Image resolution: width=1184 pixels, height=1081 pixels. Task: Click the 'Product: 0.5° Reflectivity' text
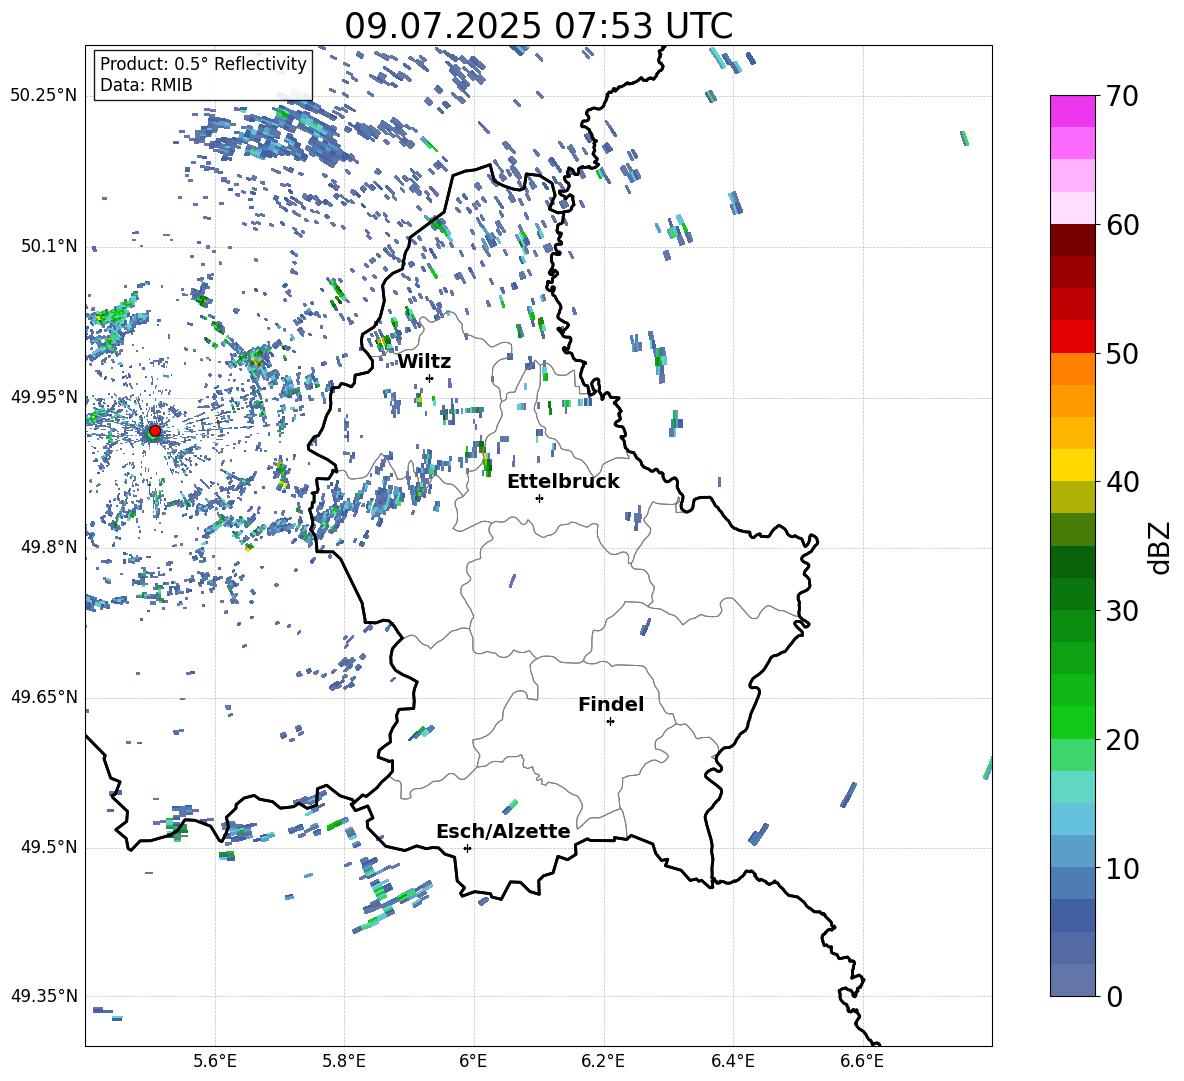pyautogui.click(x=203, y=64)
